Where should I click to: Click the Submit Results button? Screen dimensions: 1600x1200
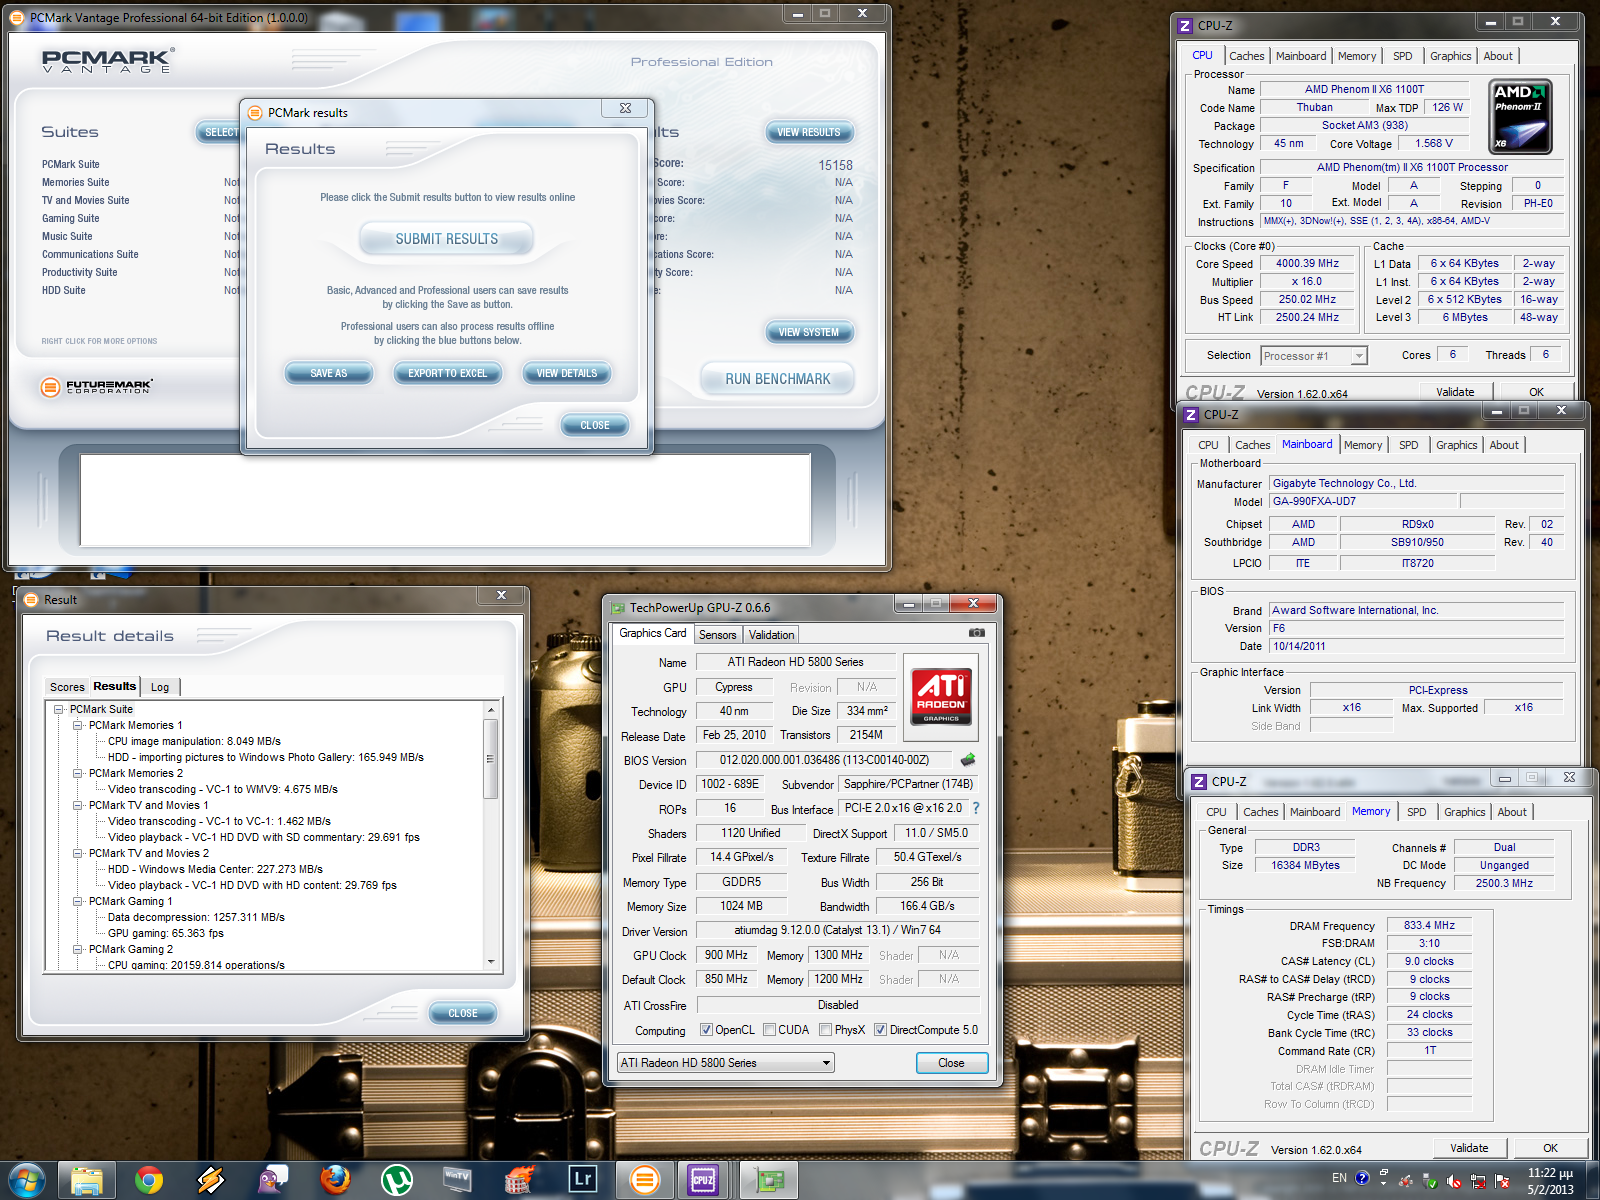(x=446, y=239)
